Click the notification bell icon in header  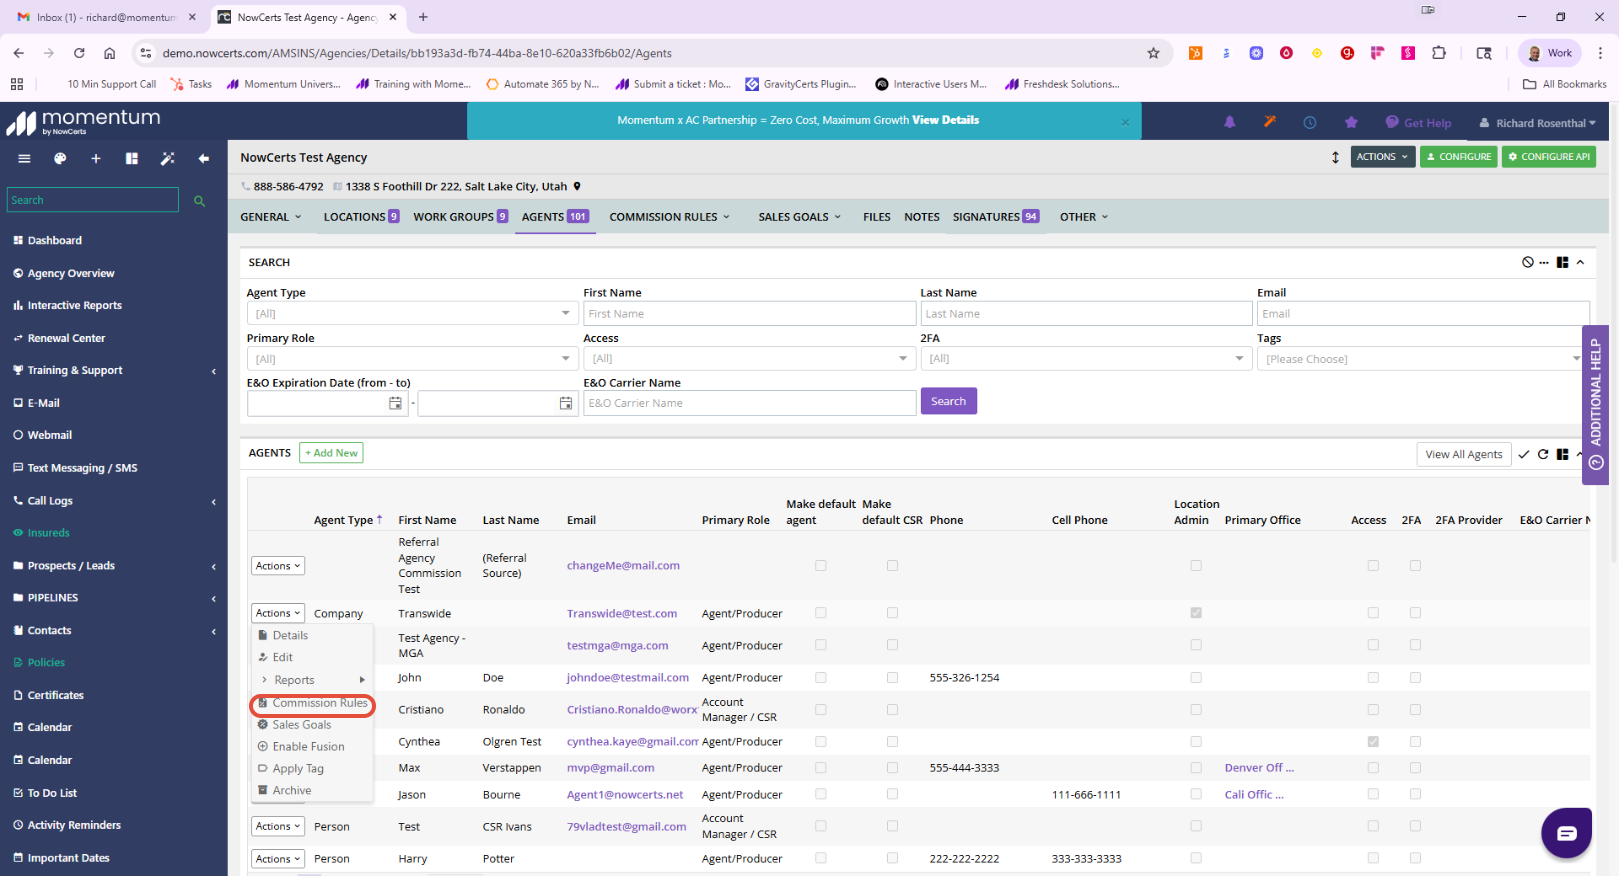pos(1230,122)
